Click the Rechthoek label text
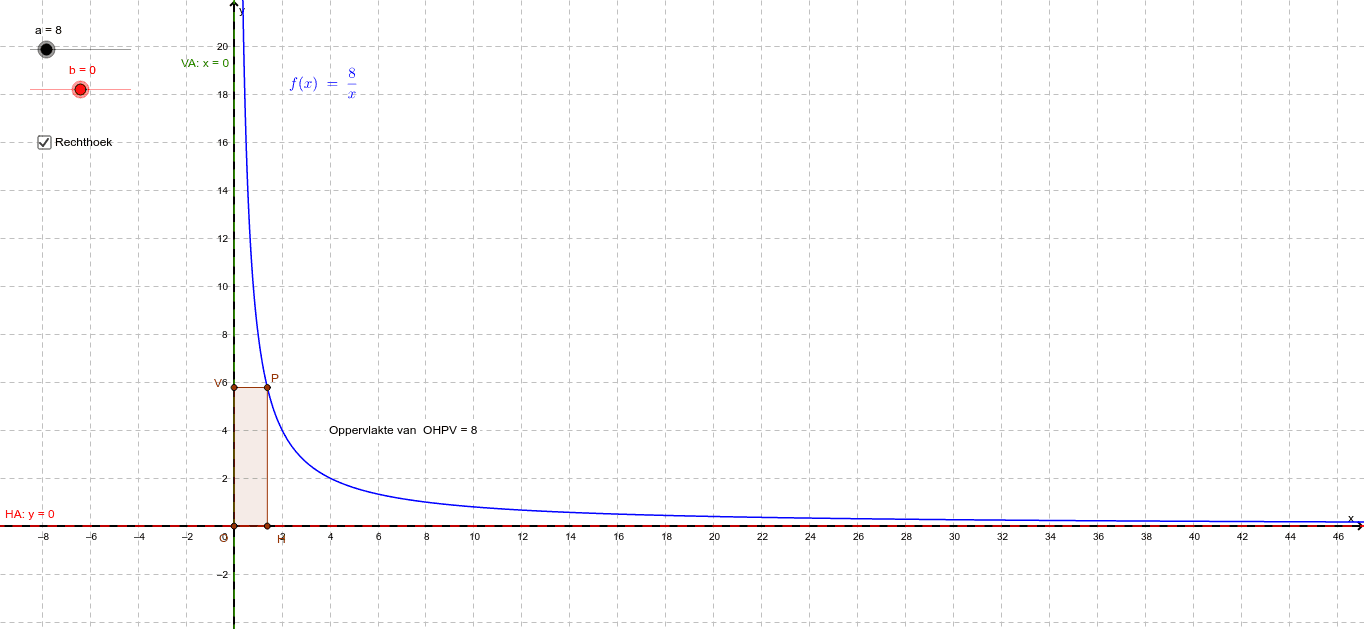 84,142
